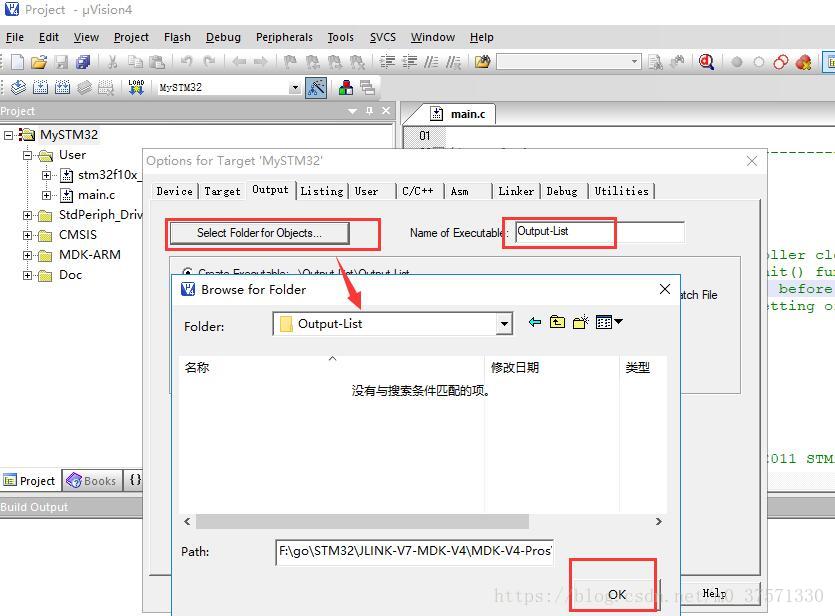835x616 pixels.
Task: Sort by the 名称 column header
Action: click(332, 367)
